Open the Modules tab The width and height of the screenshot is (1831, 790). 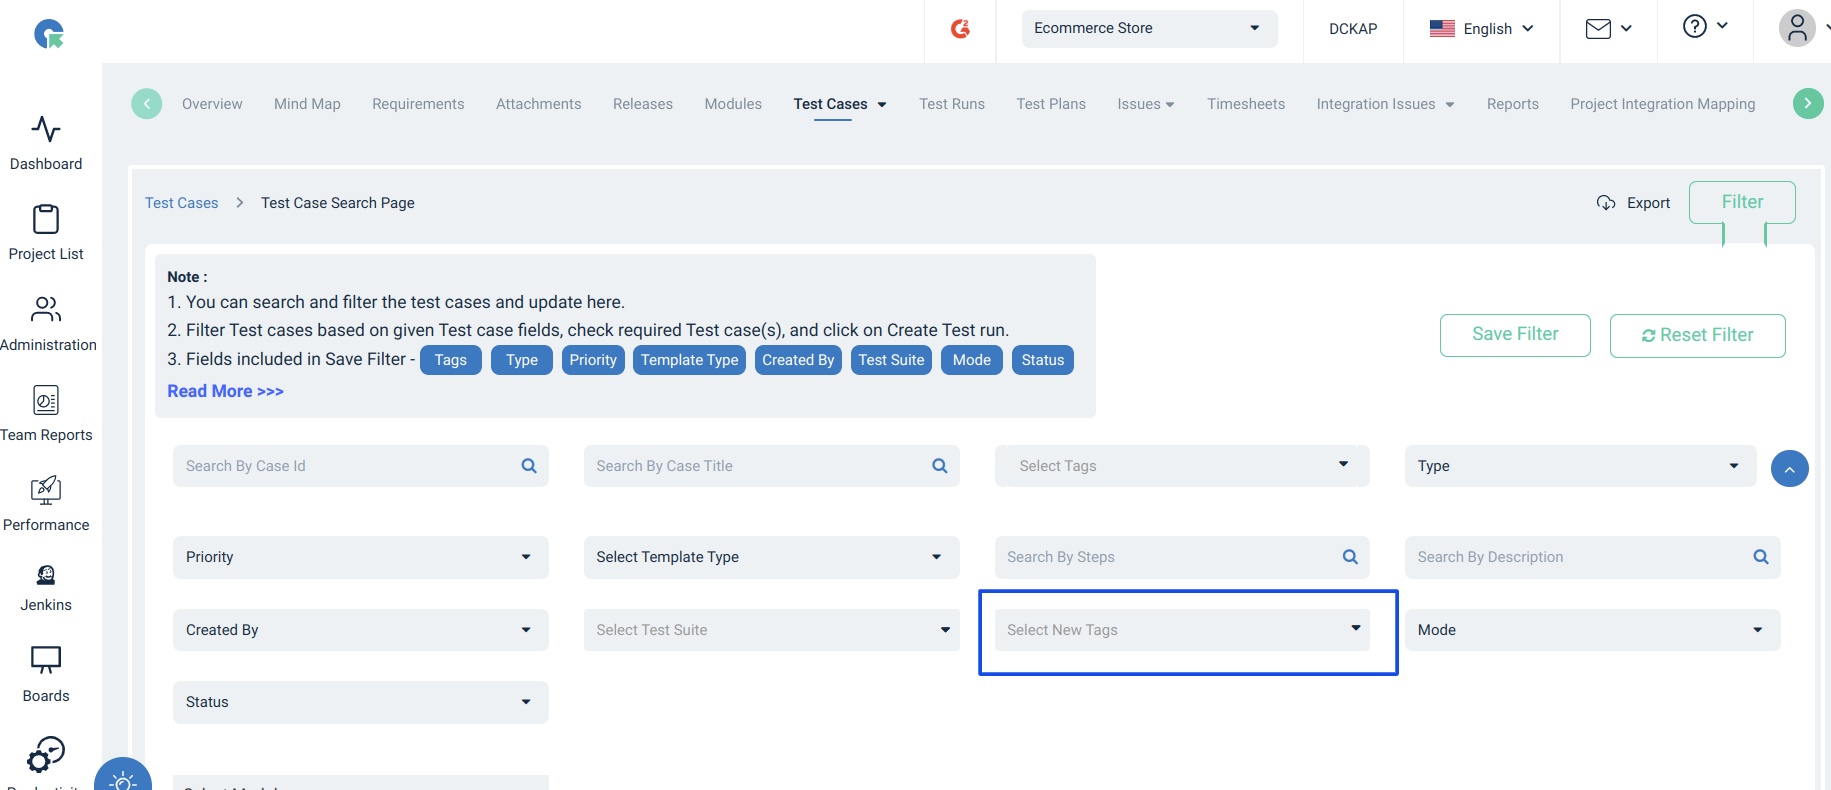[x=733, y=104]
